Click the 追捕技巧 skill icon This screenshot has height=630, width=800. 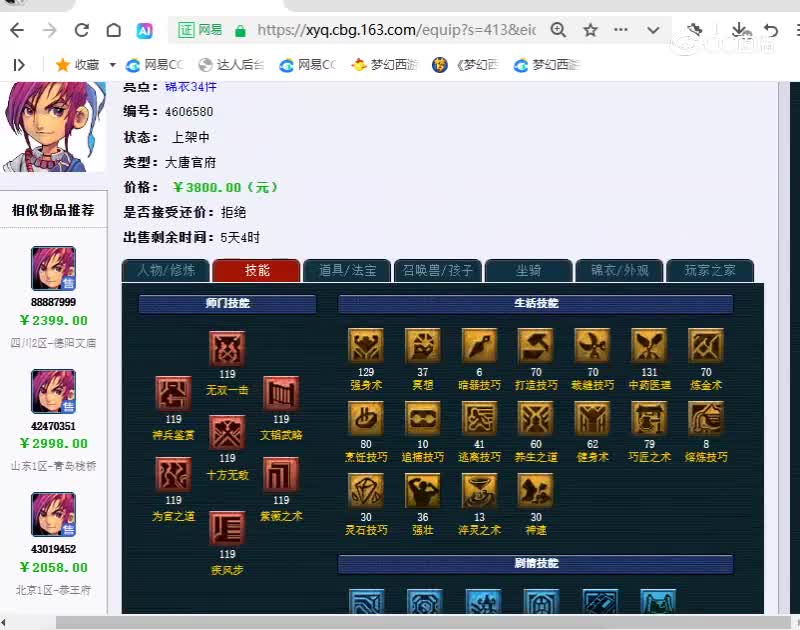click(422, 418)
